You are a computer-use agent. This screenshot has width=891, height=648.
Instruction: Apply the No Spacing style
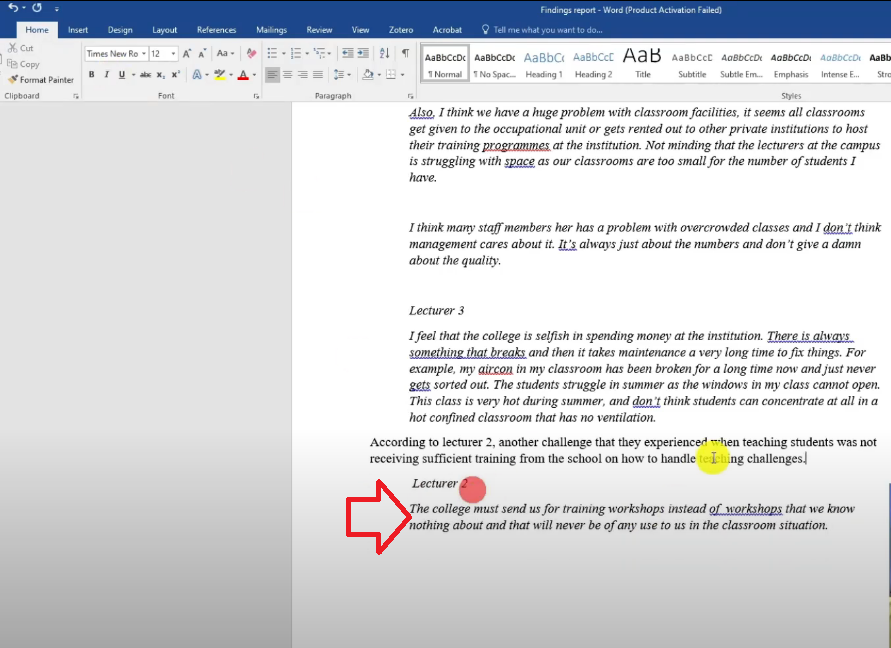(495, 64)
